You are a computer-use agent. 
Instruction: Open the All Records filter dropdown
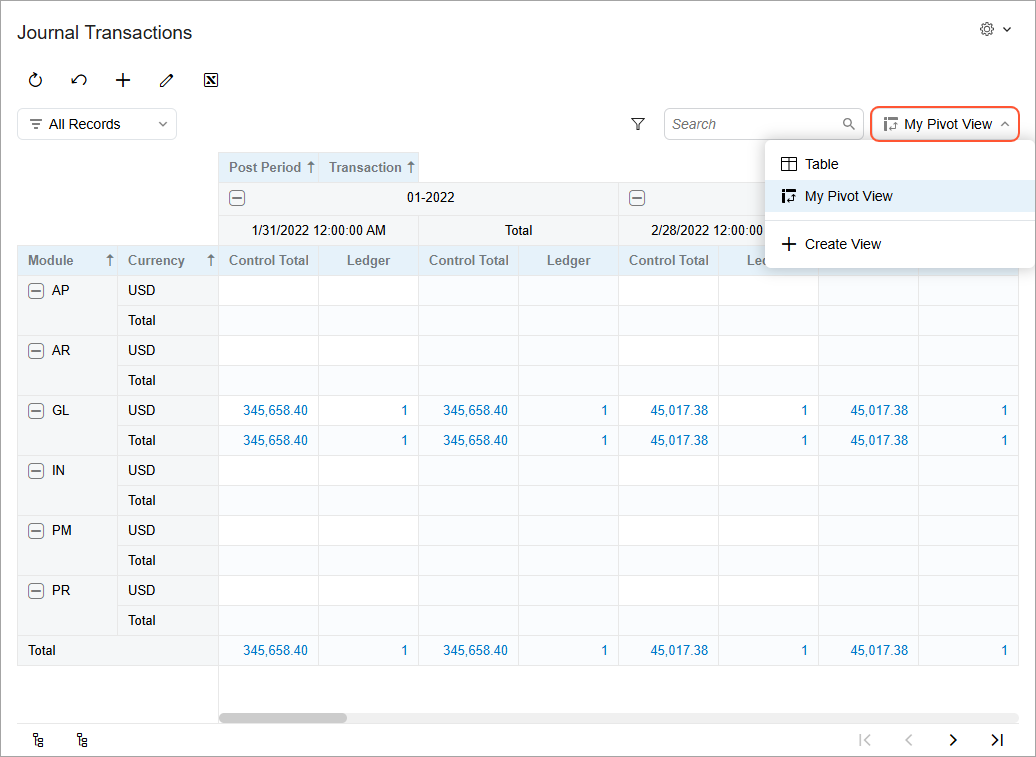[97, 124]
